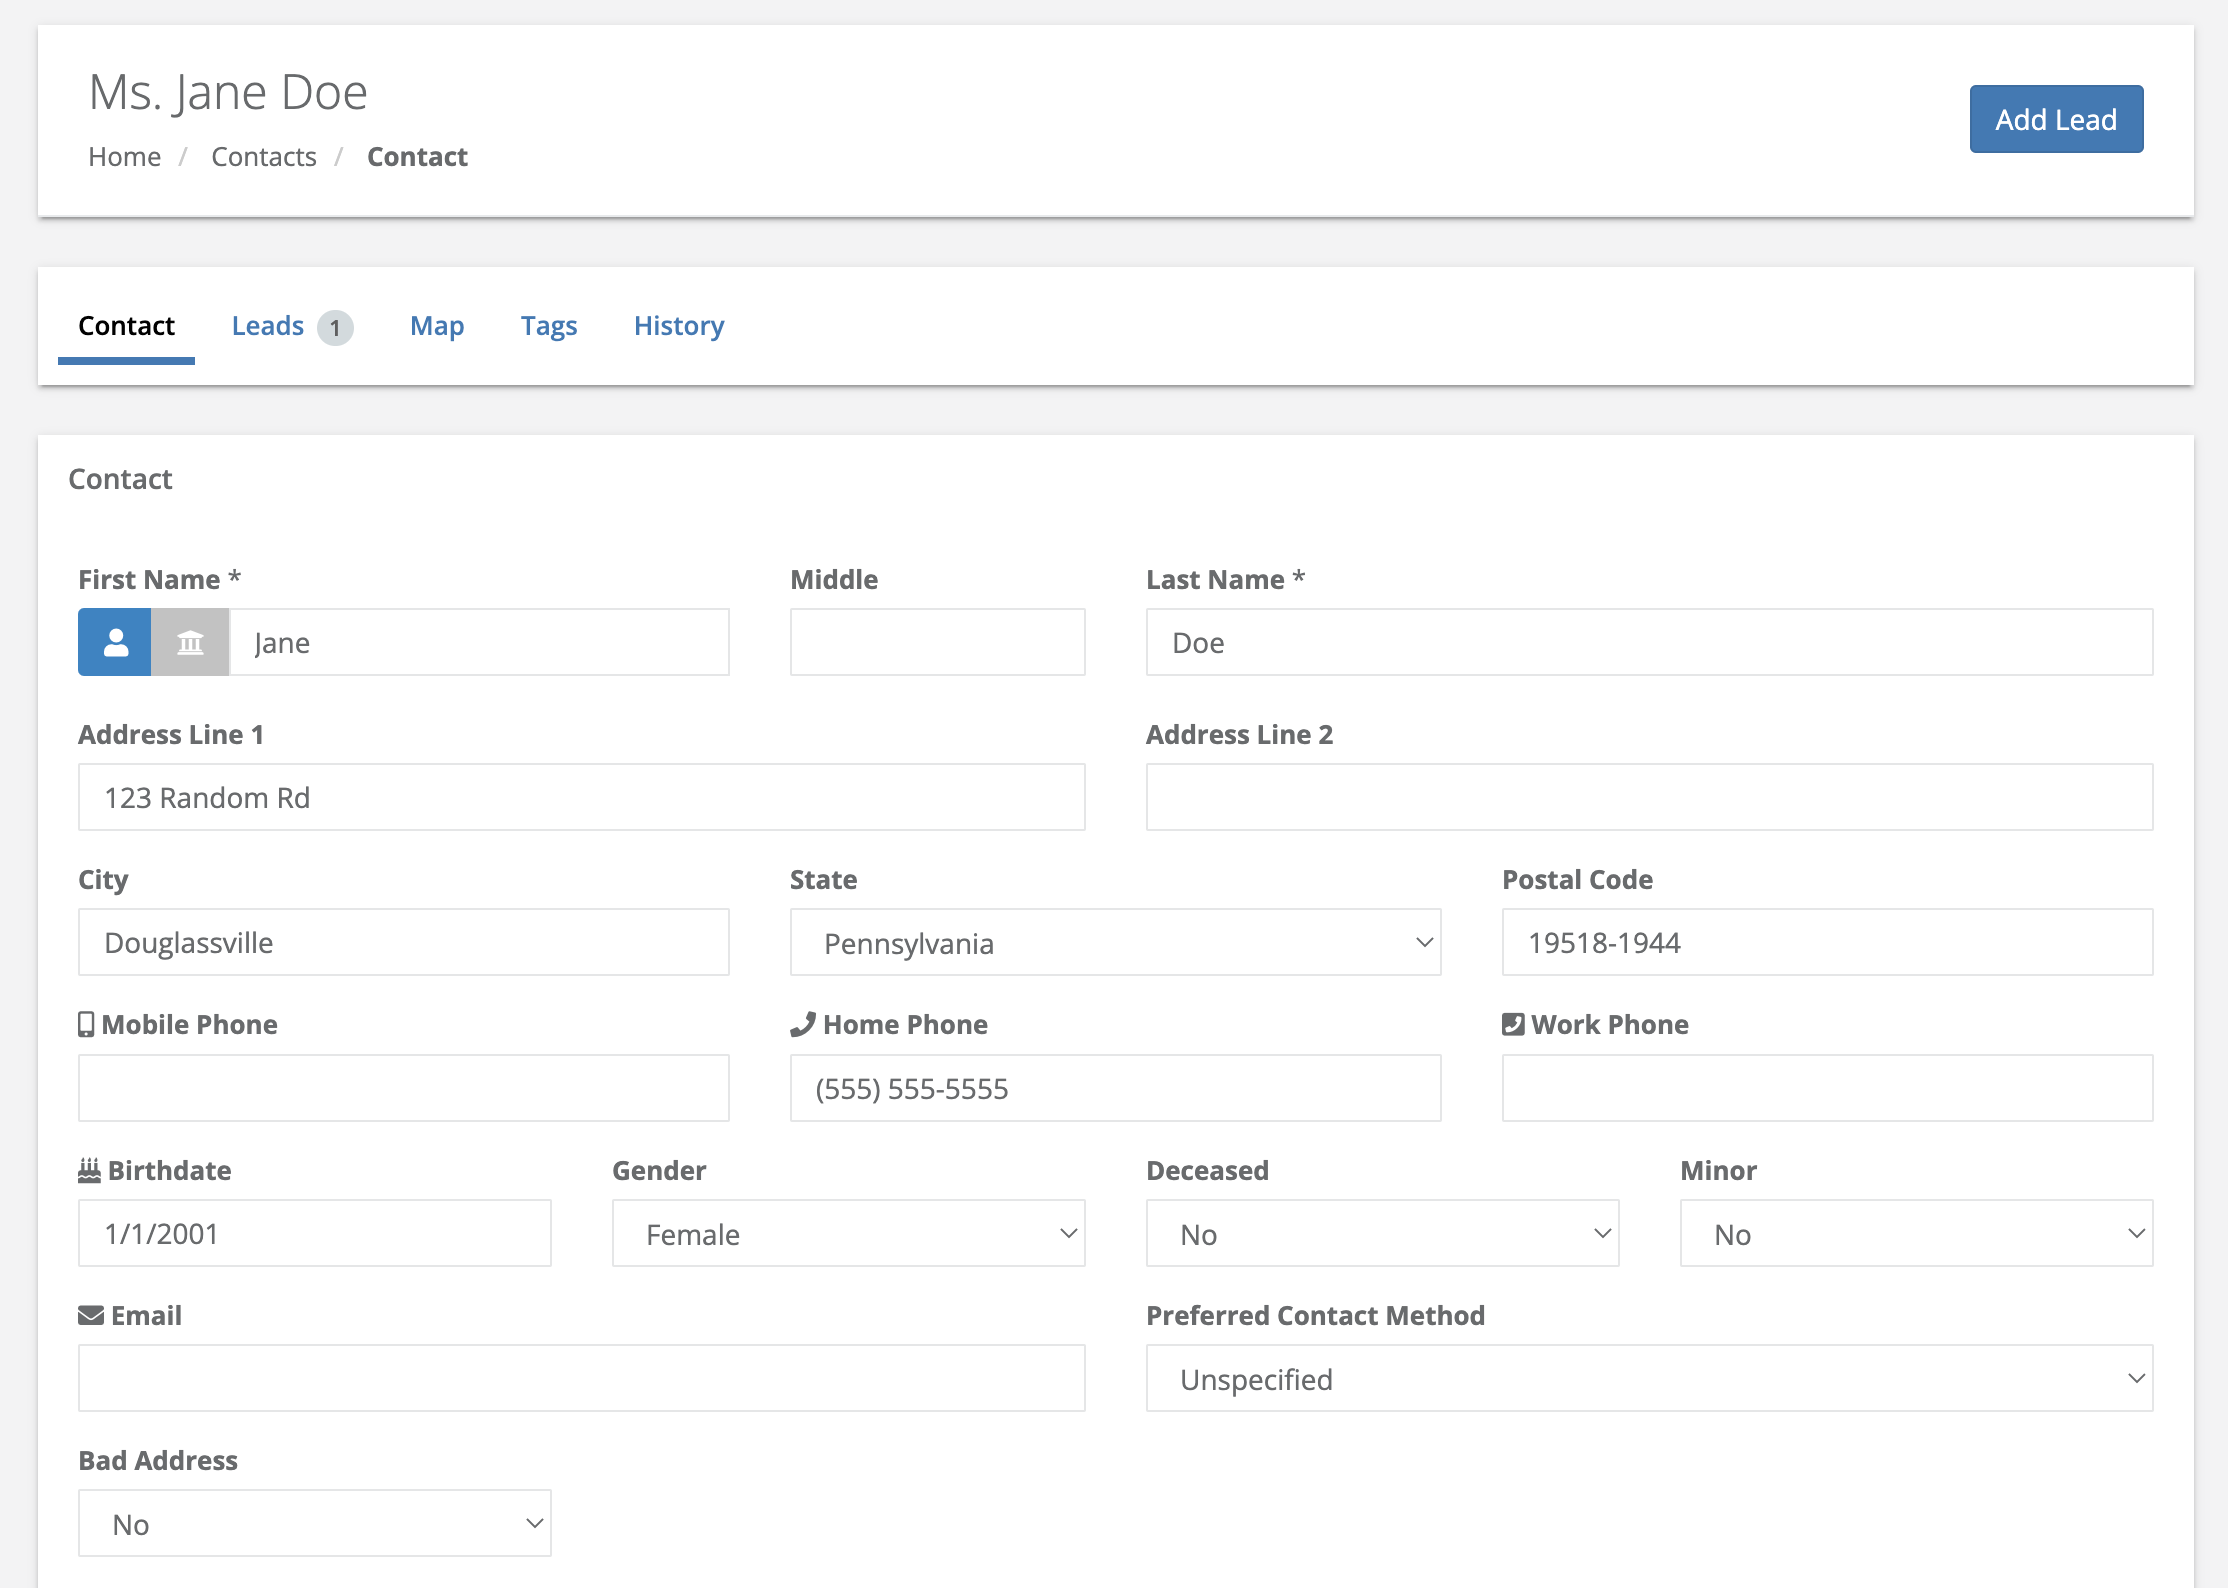The height and width of the screenshot is (1588, 2228).
Task: Focus the Email input field
Action: pyautogui.click(x=582, y=1378)
